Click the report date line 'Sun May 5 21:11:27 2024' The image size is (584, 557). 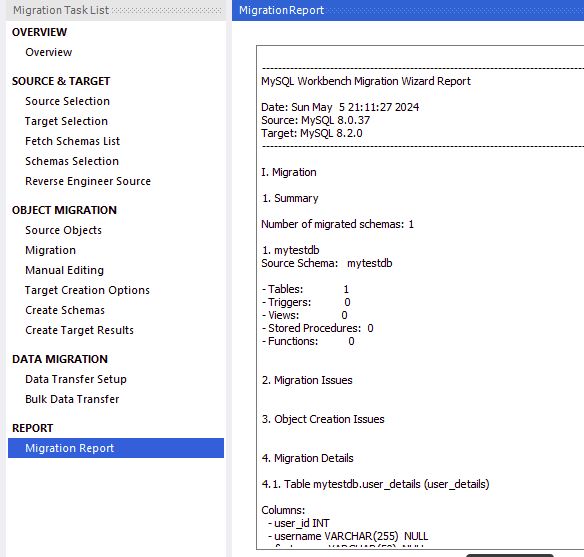coord(340,107)
